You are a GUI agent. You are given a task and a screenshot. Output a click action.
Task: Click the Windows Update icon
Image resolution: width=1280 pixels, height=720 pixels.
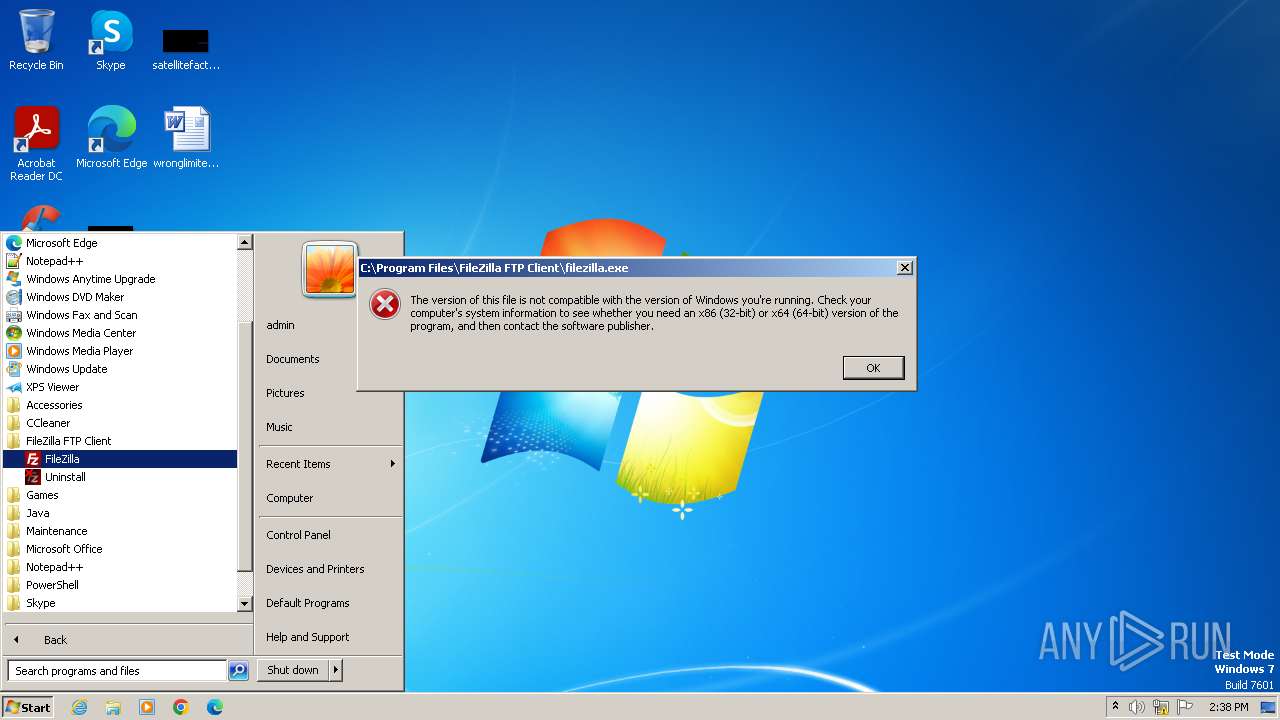pos(14,369)
